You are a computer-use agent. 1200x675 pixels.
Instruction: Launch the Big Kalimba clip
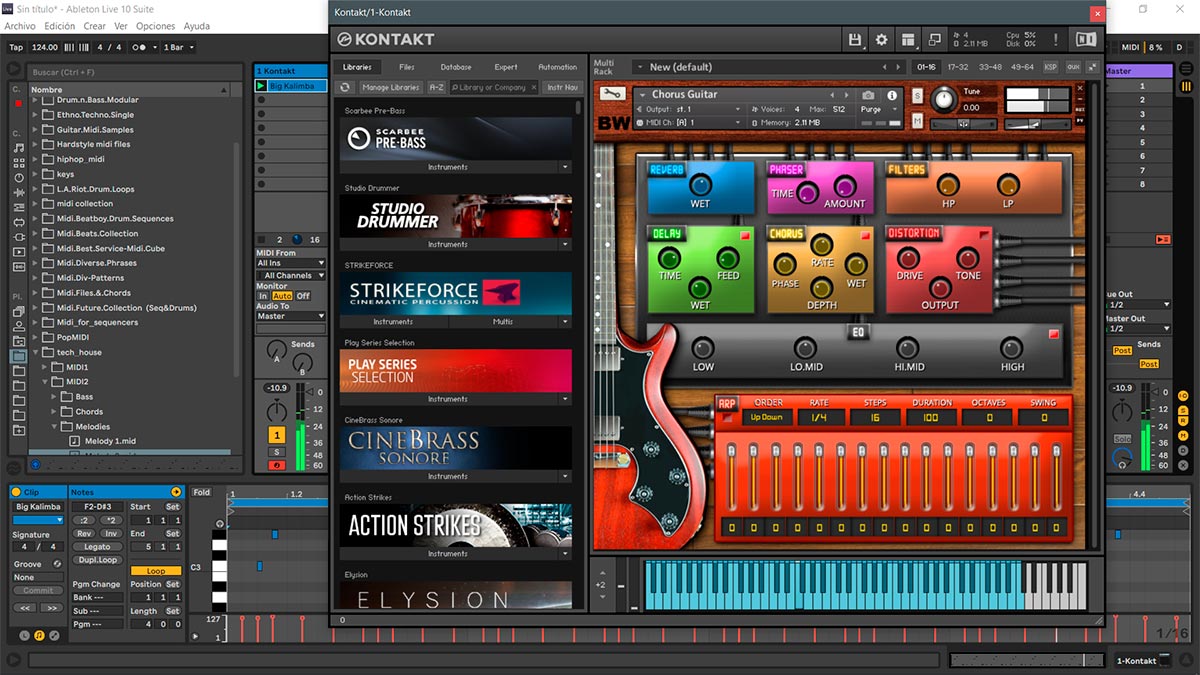pos(261,86)
